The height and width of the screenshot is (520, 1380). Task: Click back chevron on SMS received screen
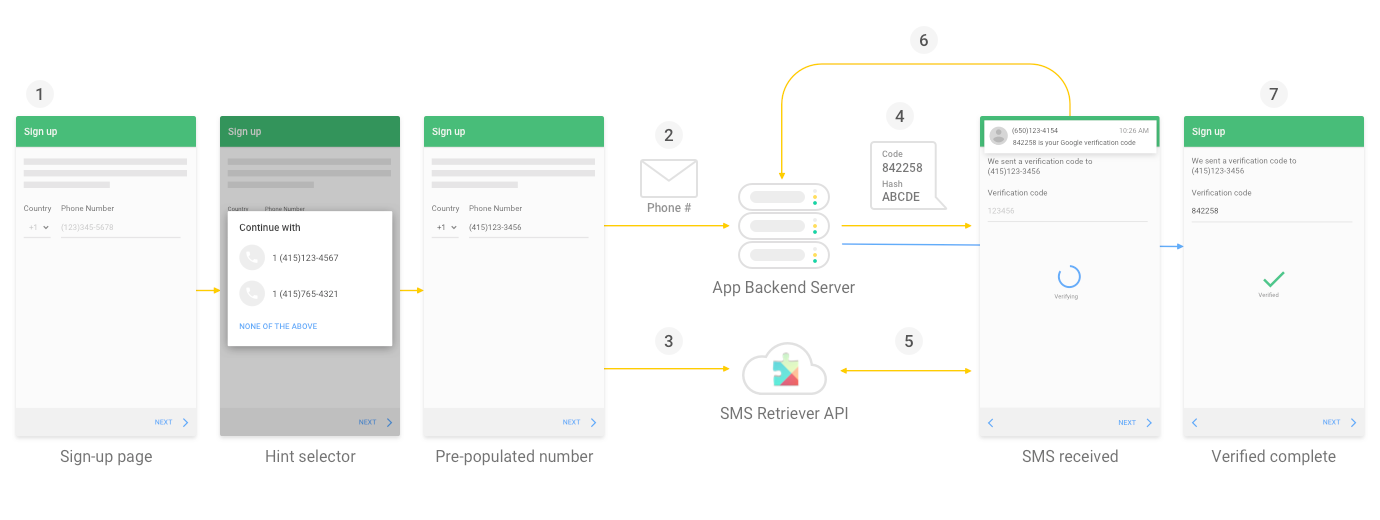991,423
